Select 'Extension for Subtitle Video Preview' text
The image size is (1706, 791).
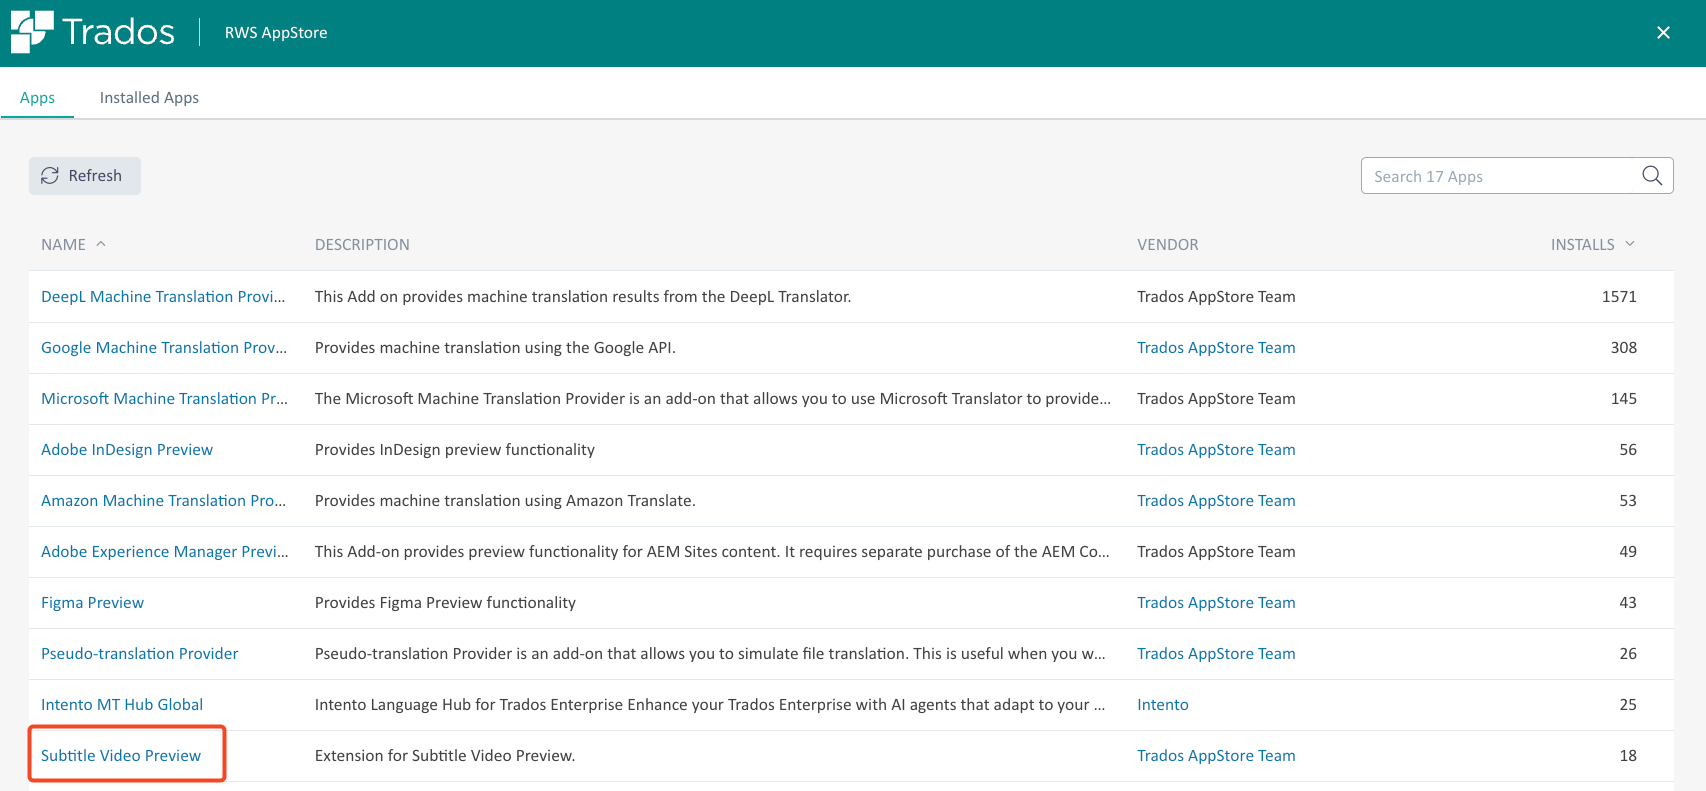tap(445, 756)
